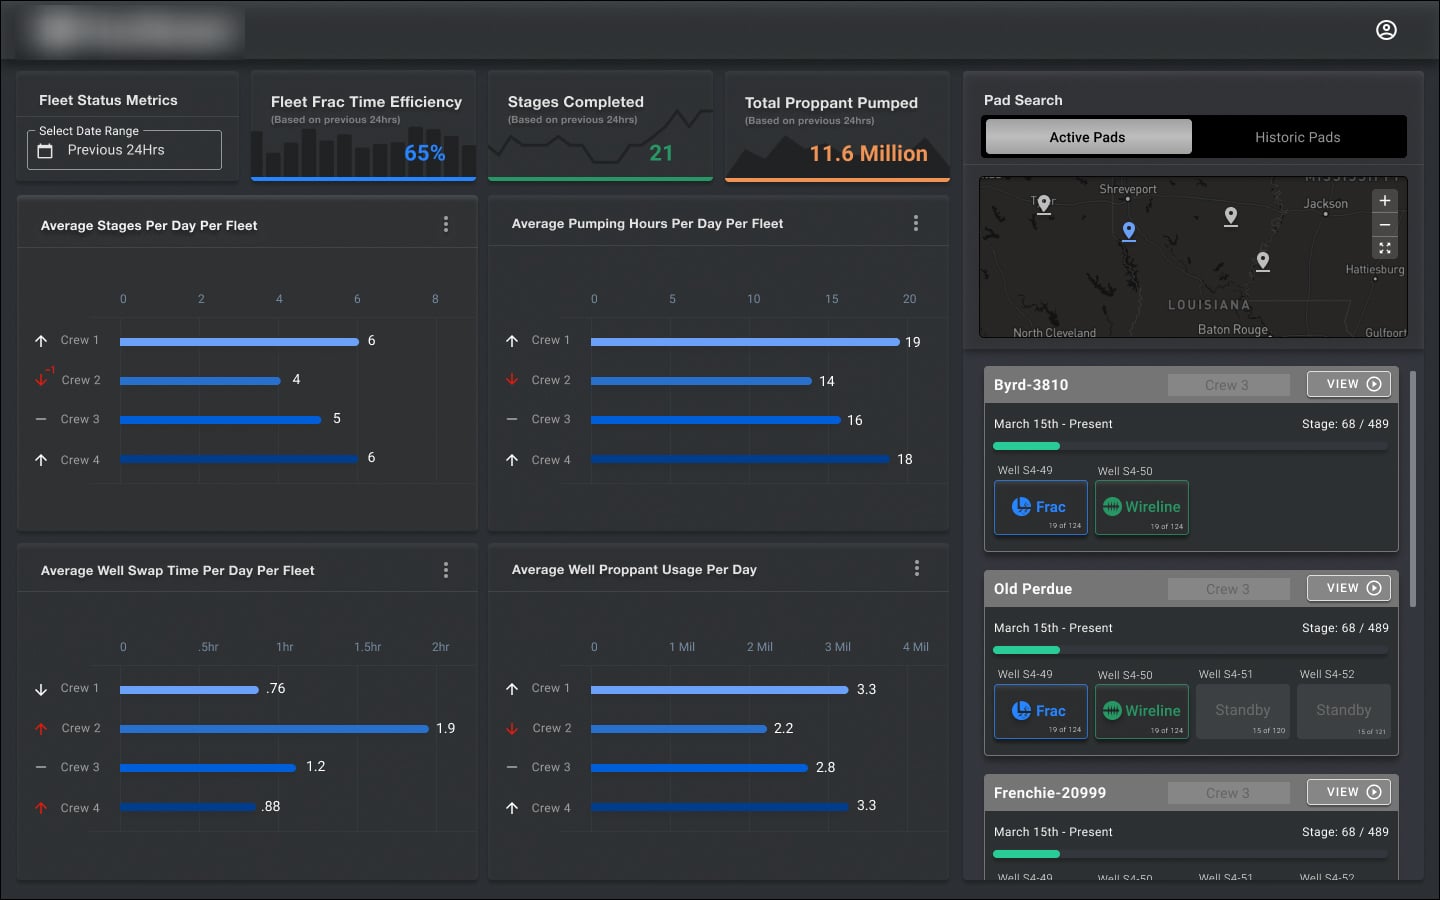
Task: Click Byrd-3810 stage progress bar
Action: [x=1191, y=446]
